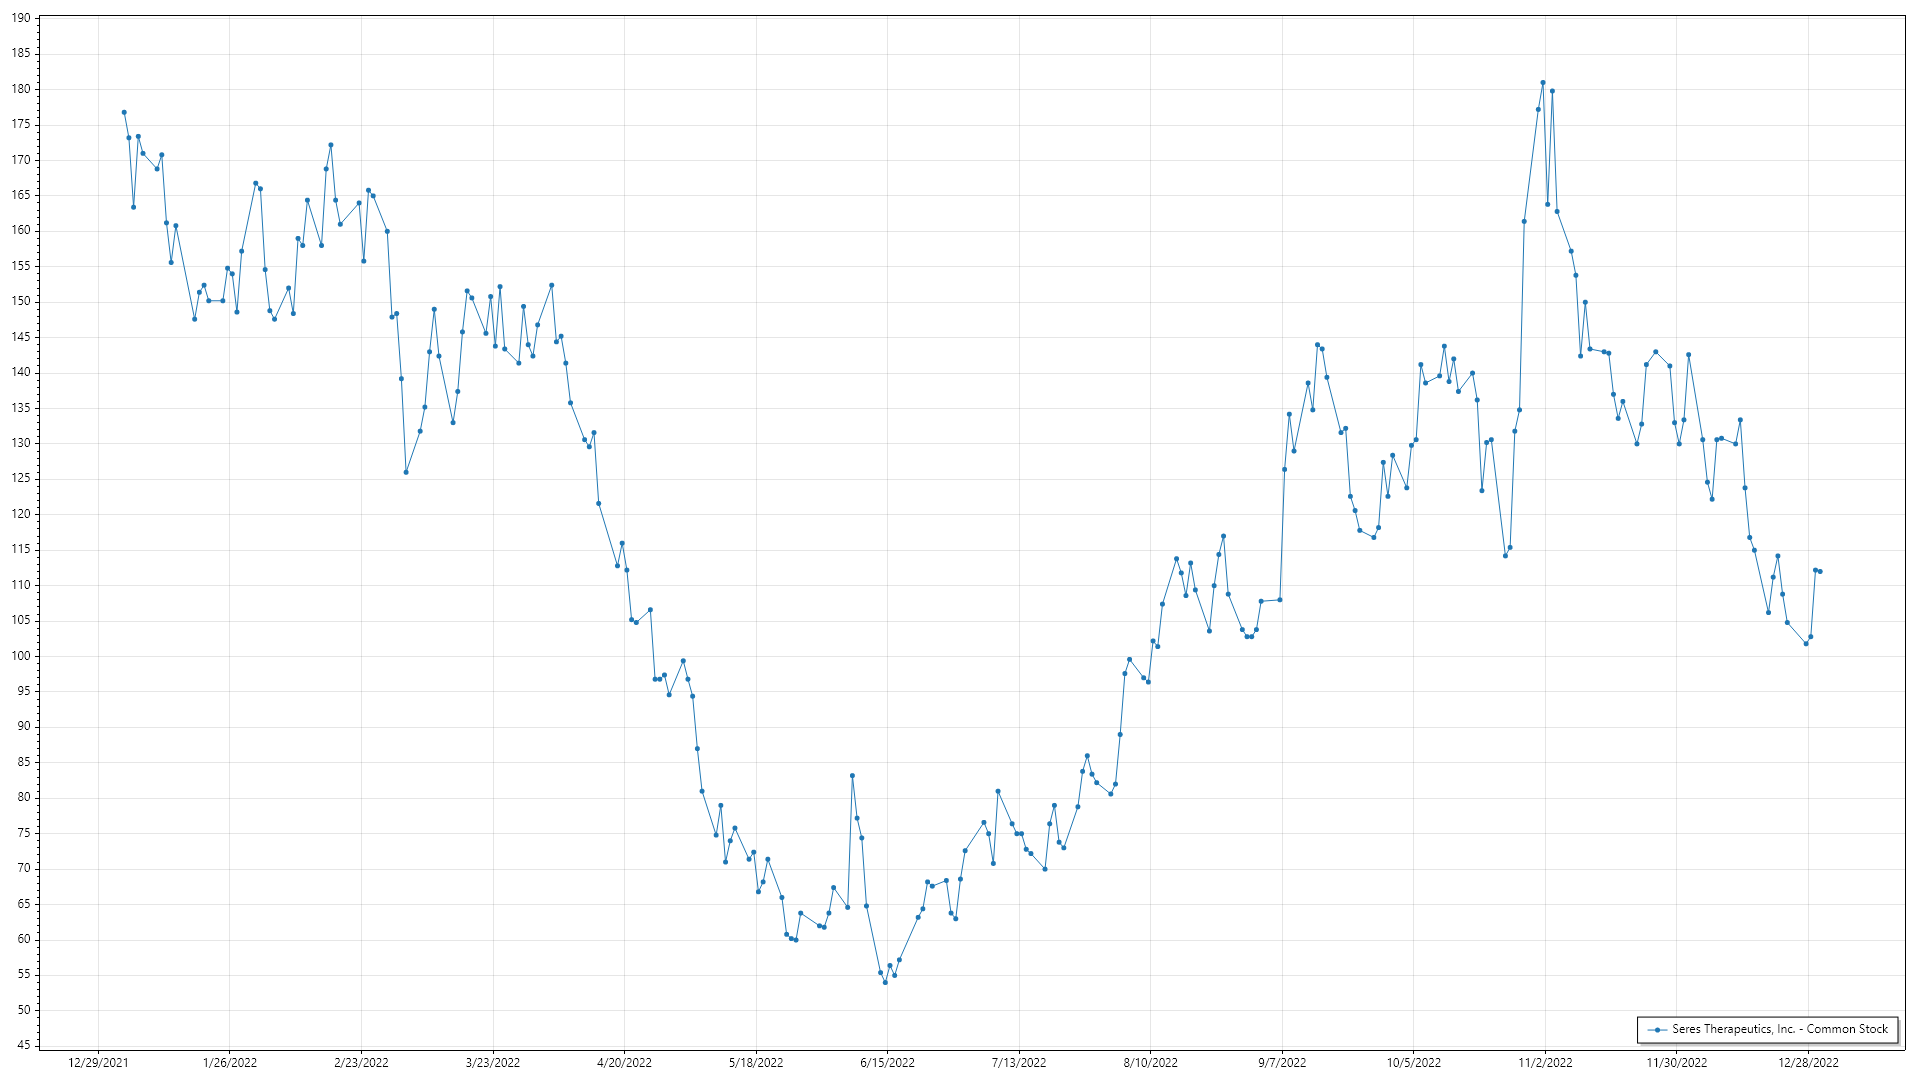Click the last data point of series
The image size is (1920, 1080).
(1820, 572)
